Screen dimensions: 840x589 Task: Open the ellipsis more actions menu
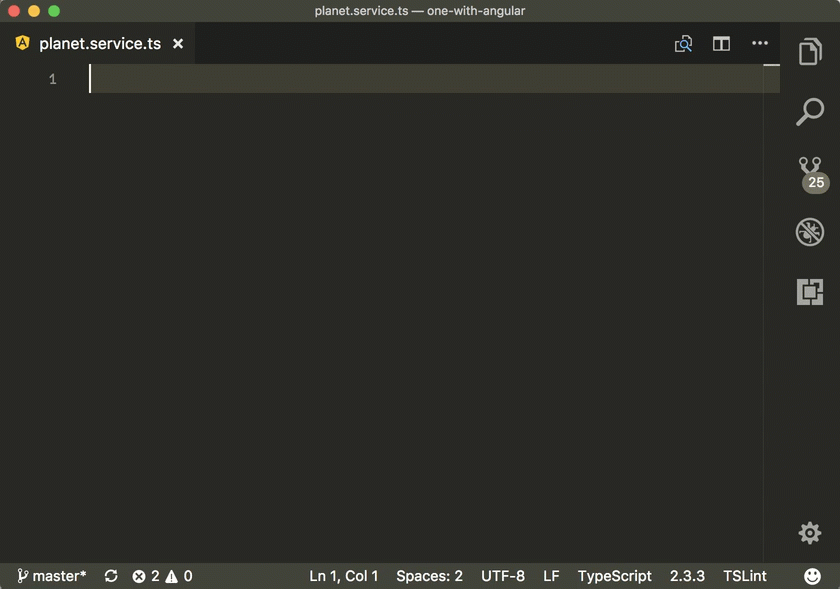[759, 43]
